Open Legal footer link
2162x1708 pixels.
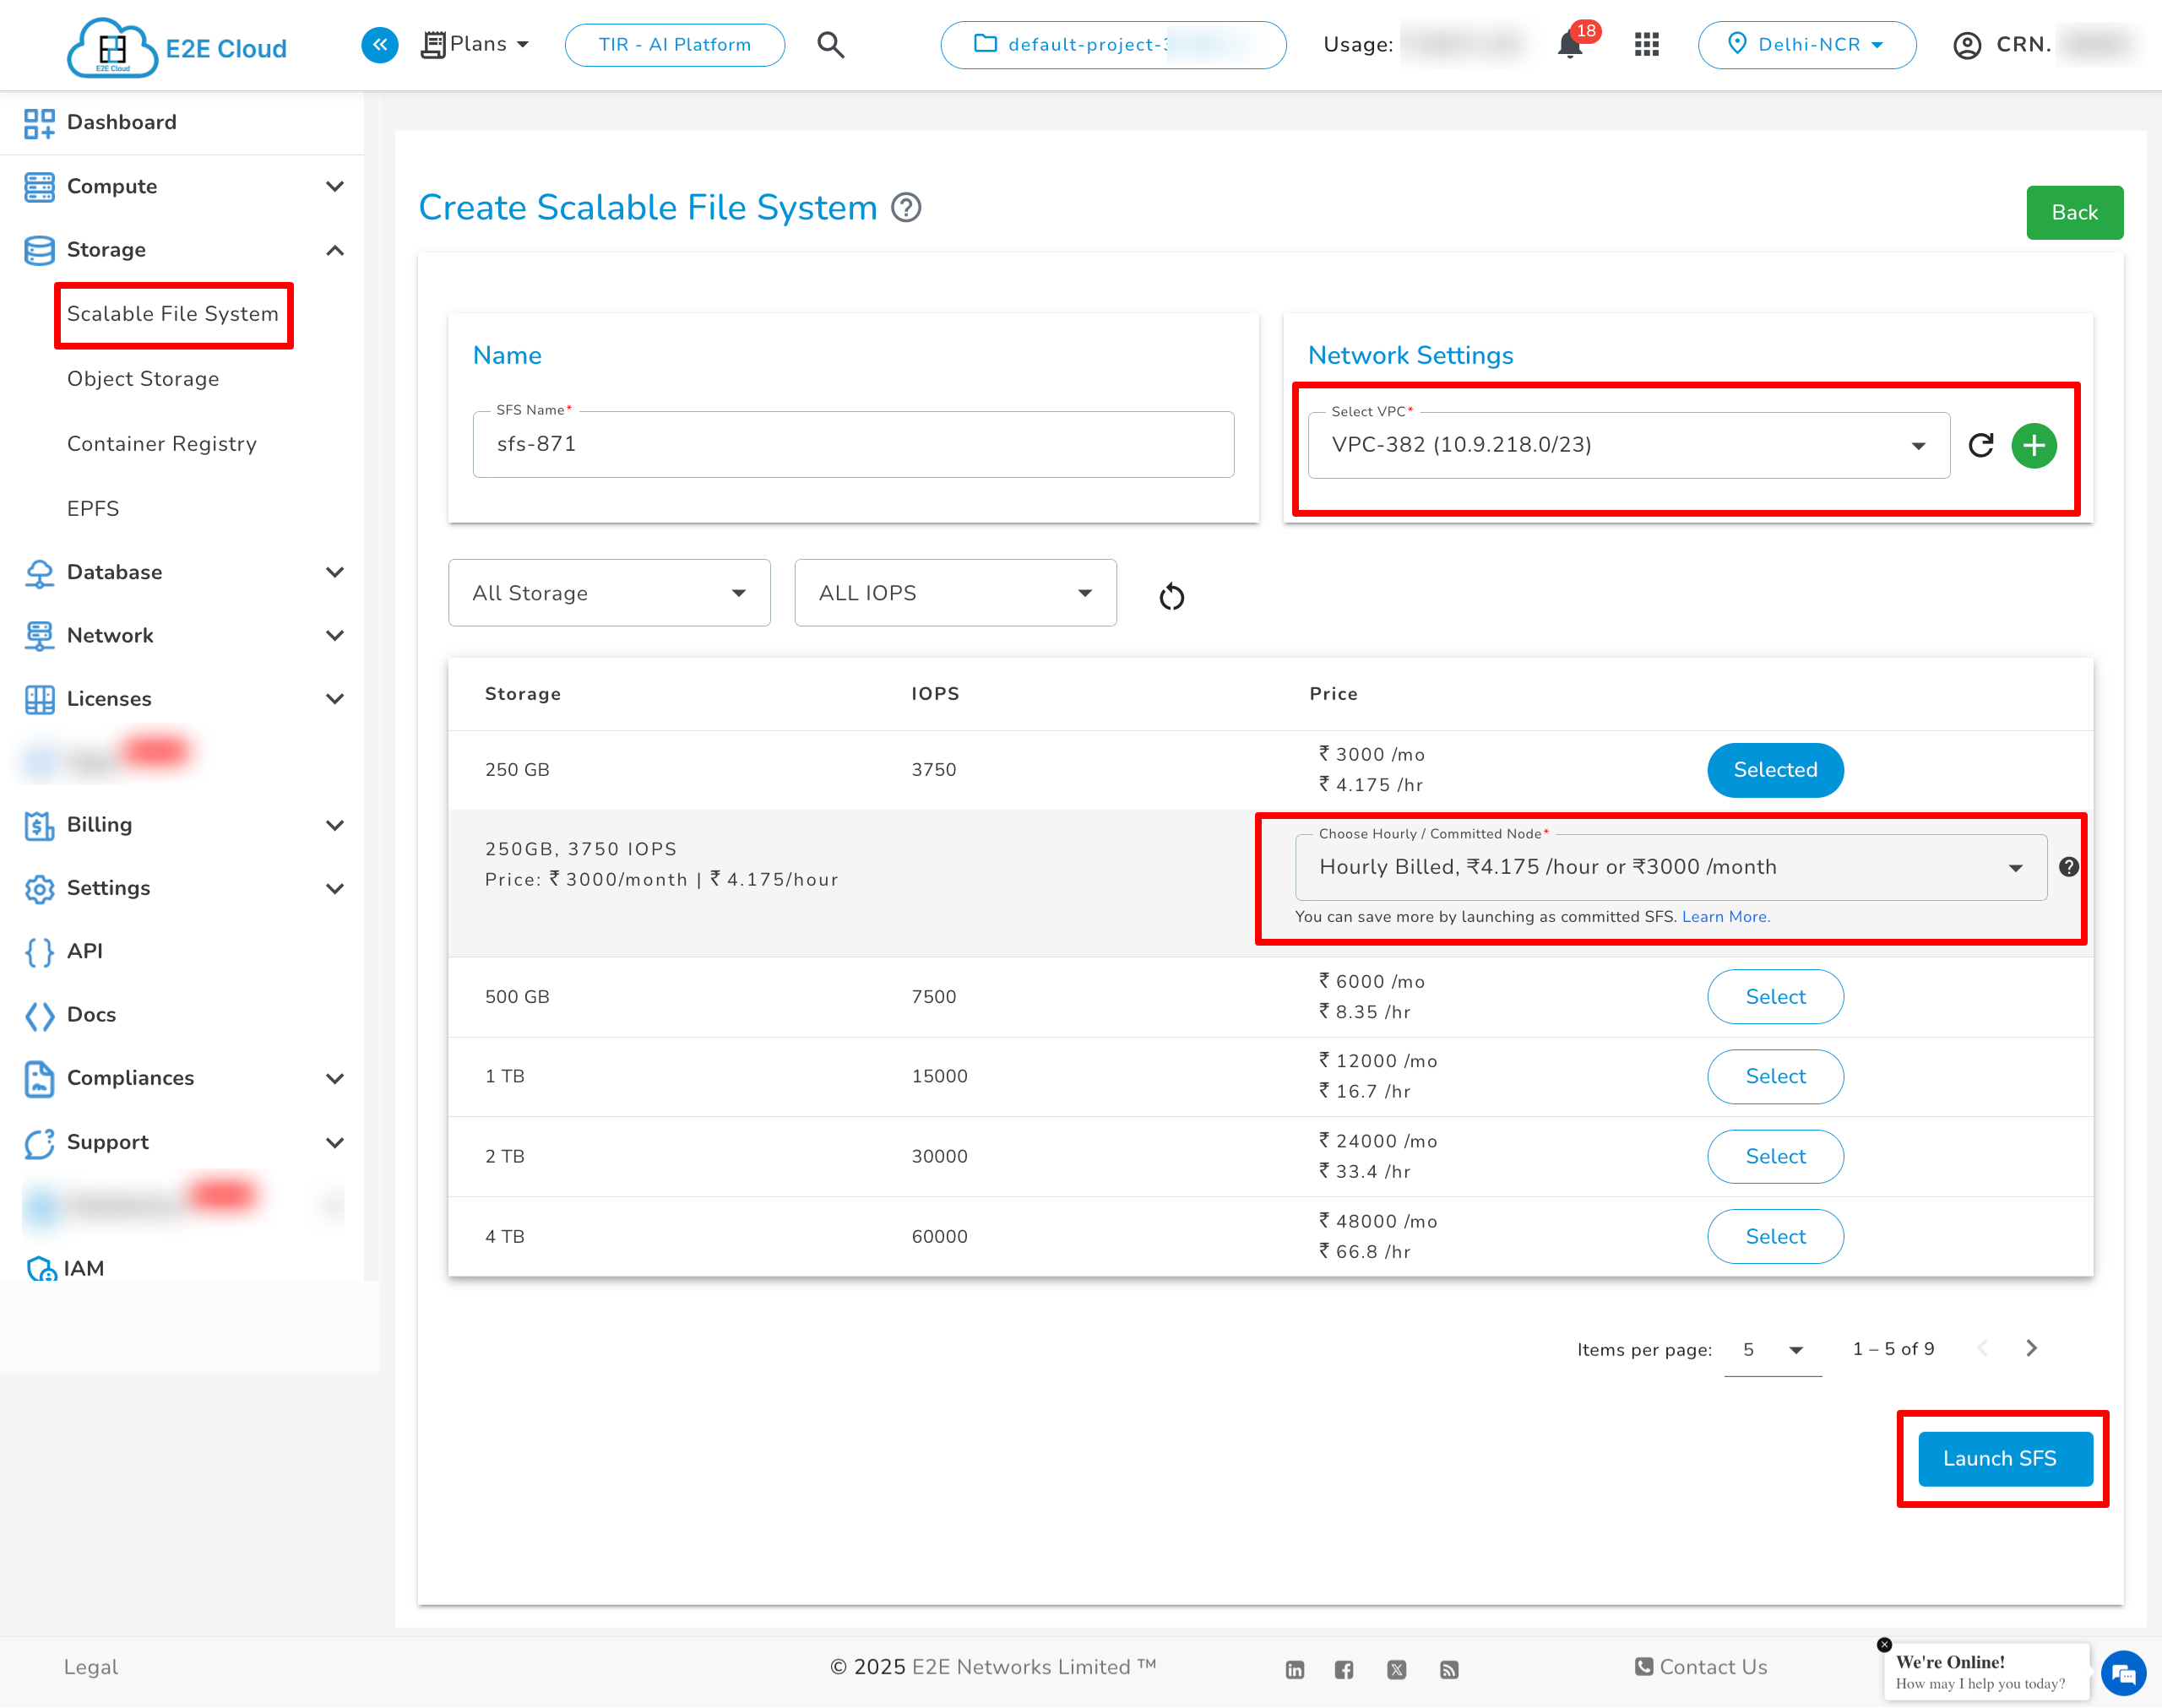pyautogui.click(x=91, y=1667)
